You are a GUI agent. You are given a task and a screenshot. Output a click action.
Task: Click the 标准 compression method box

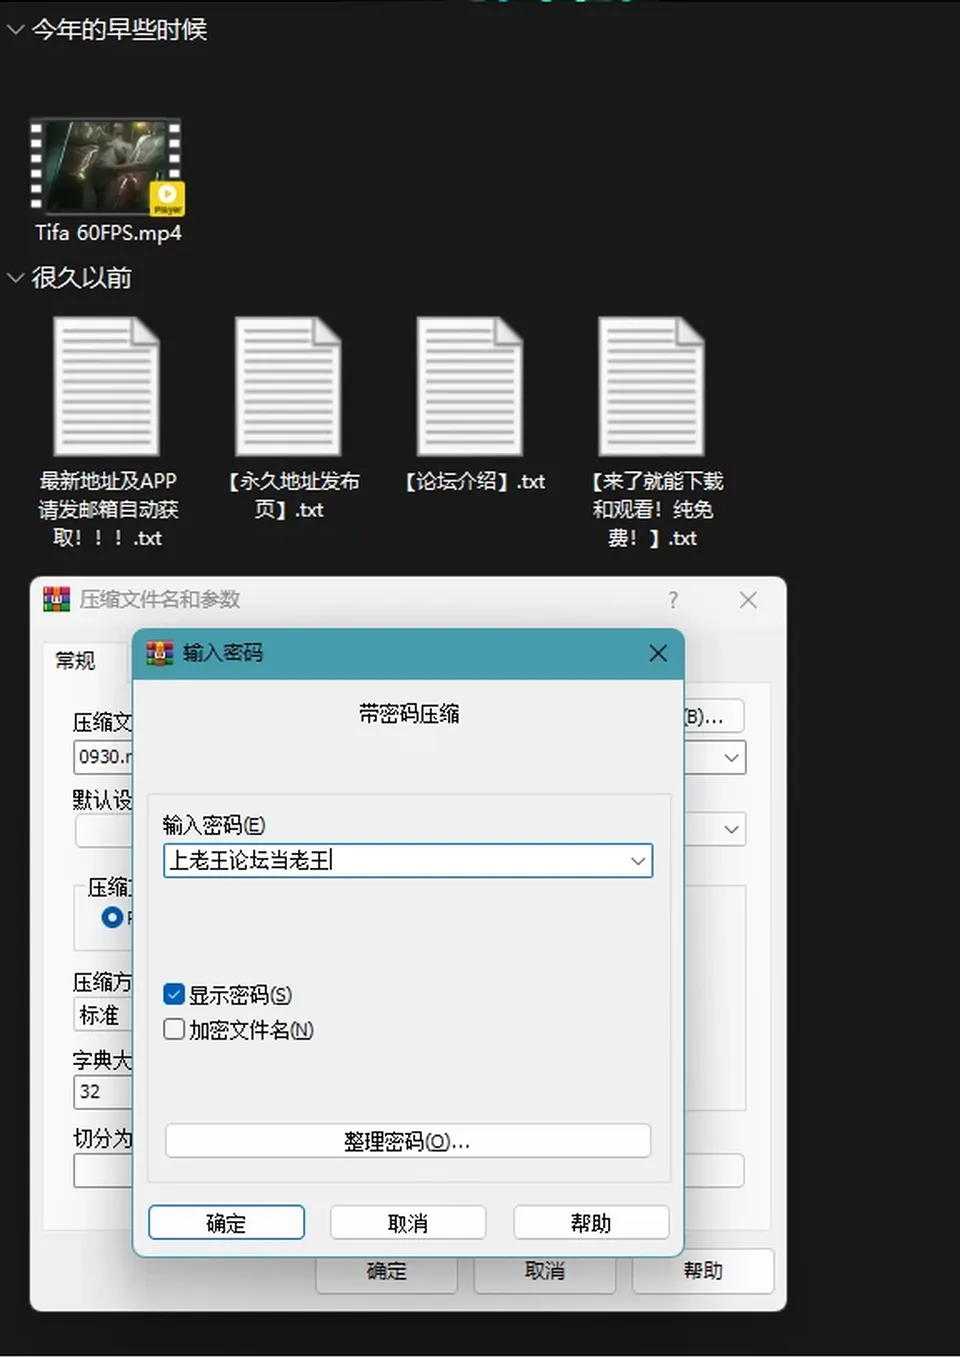click(103, 1015)
